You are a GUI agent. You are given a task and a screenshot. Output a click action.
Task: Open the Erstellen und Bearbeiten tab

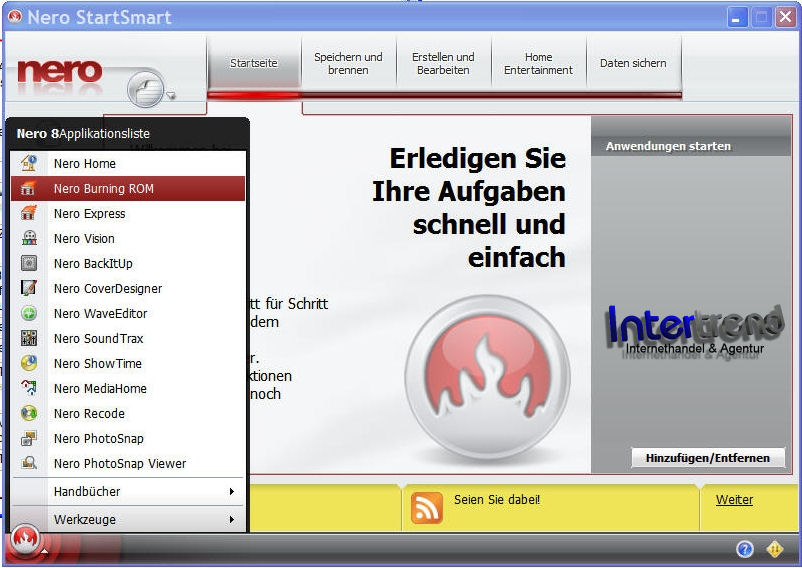click(443, 64)
